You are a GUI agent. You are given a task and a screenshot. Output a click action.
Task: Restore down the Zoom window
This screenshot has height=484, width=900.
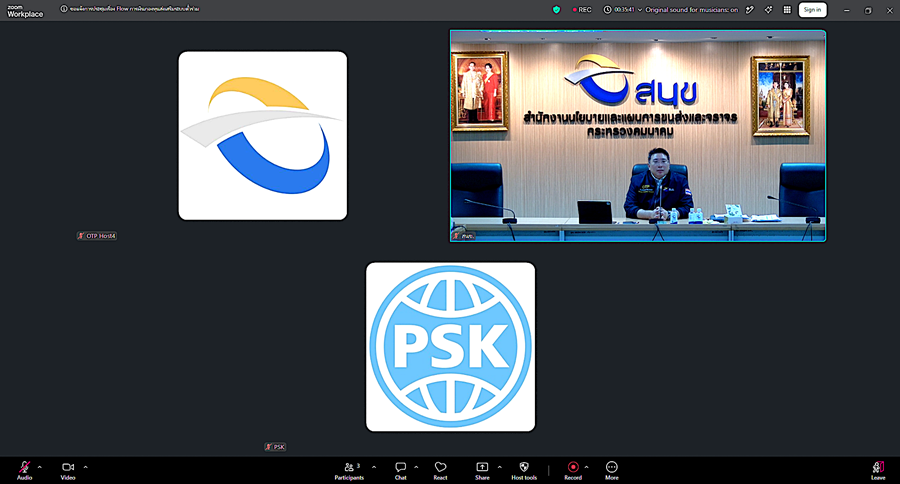[x=868, y=10]
